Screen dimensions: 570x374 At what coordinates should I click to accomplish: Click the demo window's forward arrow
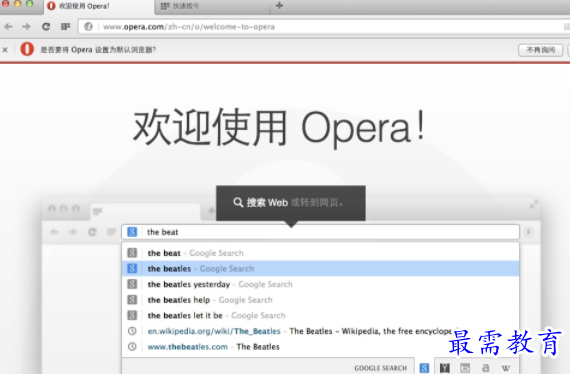(73, 232)
